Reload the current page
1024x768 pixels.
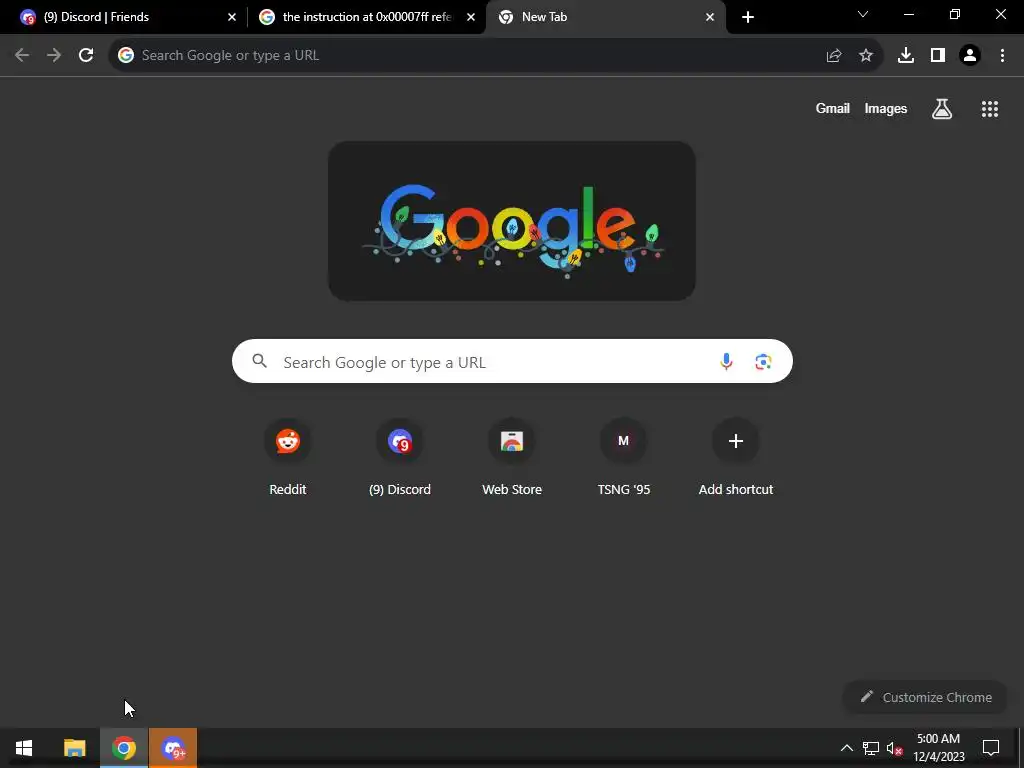[86, 56]
